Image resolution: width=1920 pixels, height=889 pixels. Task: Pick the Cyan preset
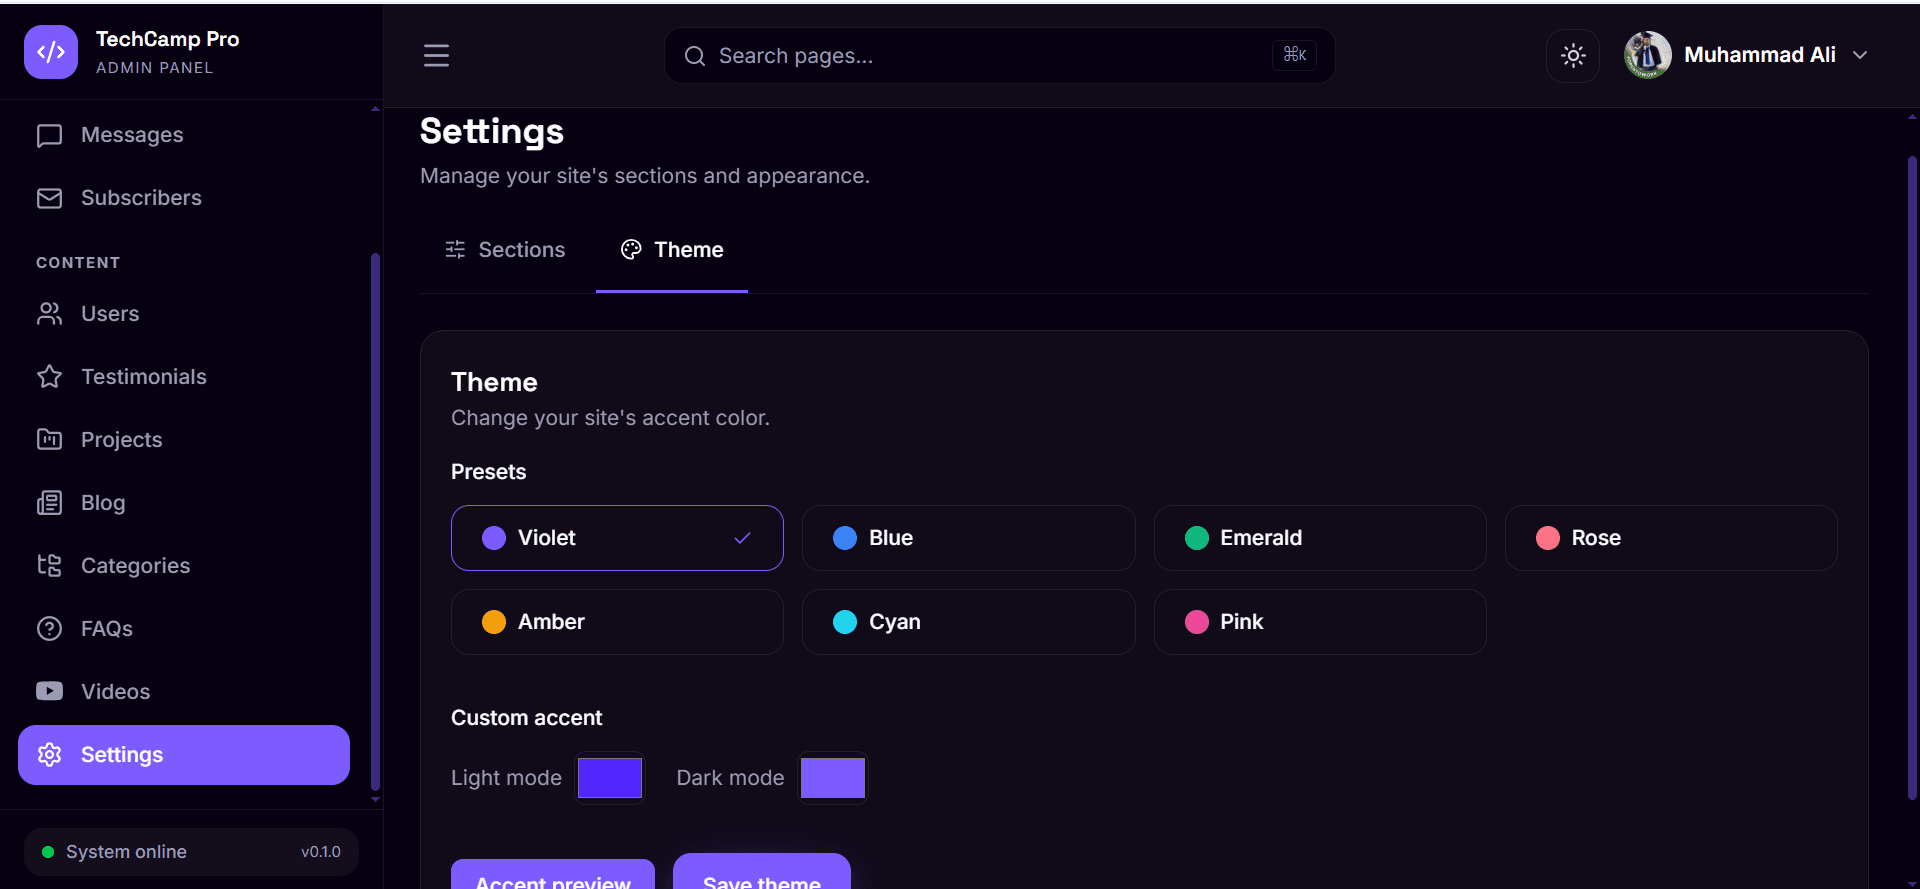969,622
